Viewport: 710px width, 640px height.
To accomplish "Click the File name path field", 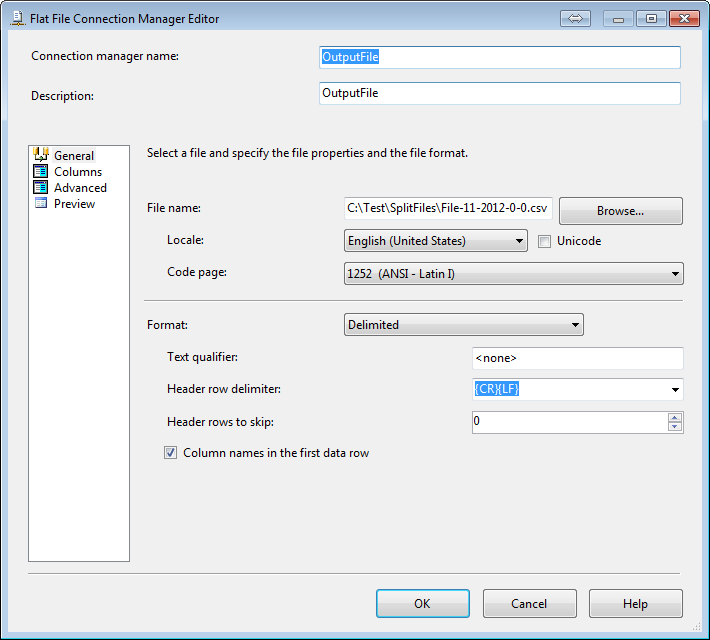I will point(448,208).
